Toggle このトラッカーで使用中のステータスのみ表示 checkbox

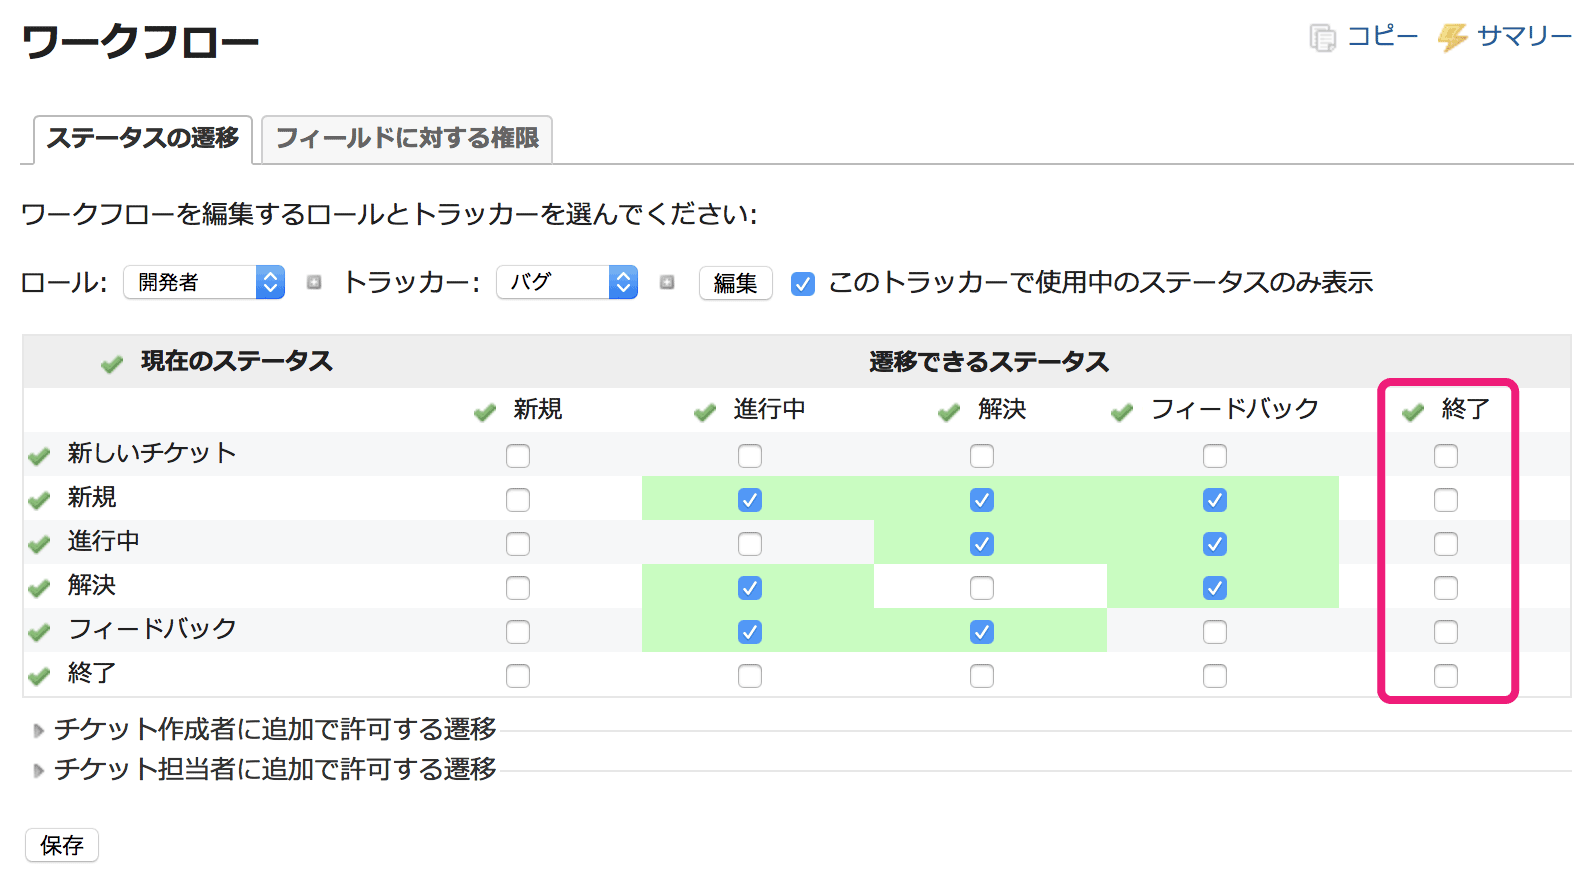point(803,284)
